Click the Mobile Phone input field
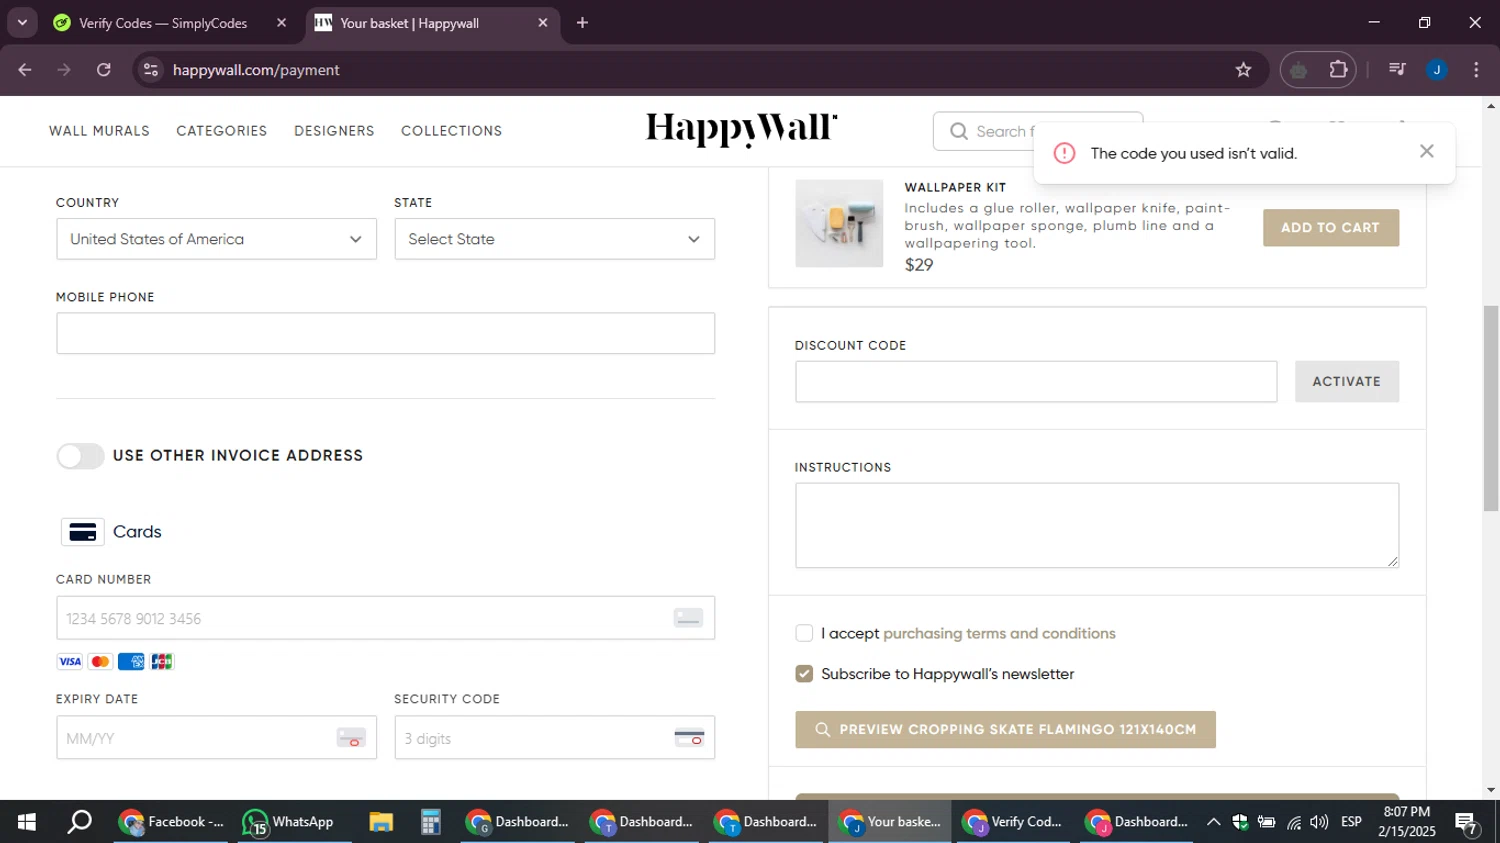The width and height of the screenshot is (1500, 843). pos(385,333)
